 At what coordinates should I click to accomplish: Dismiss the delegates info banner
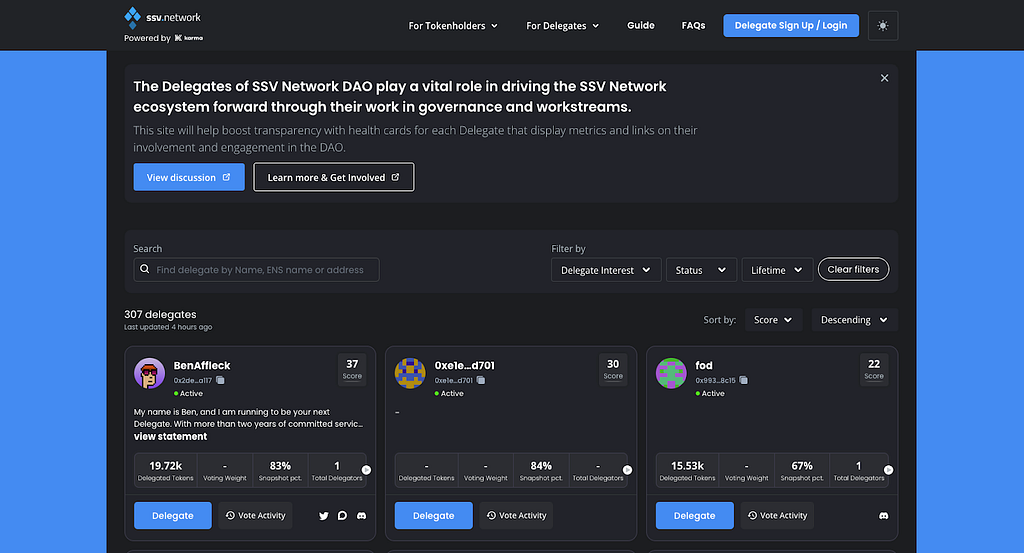pyautogui.click(x=884, y=78)
